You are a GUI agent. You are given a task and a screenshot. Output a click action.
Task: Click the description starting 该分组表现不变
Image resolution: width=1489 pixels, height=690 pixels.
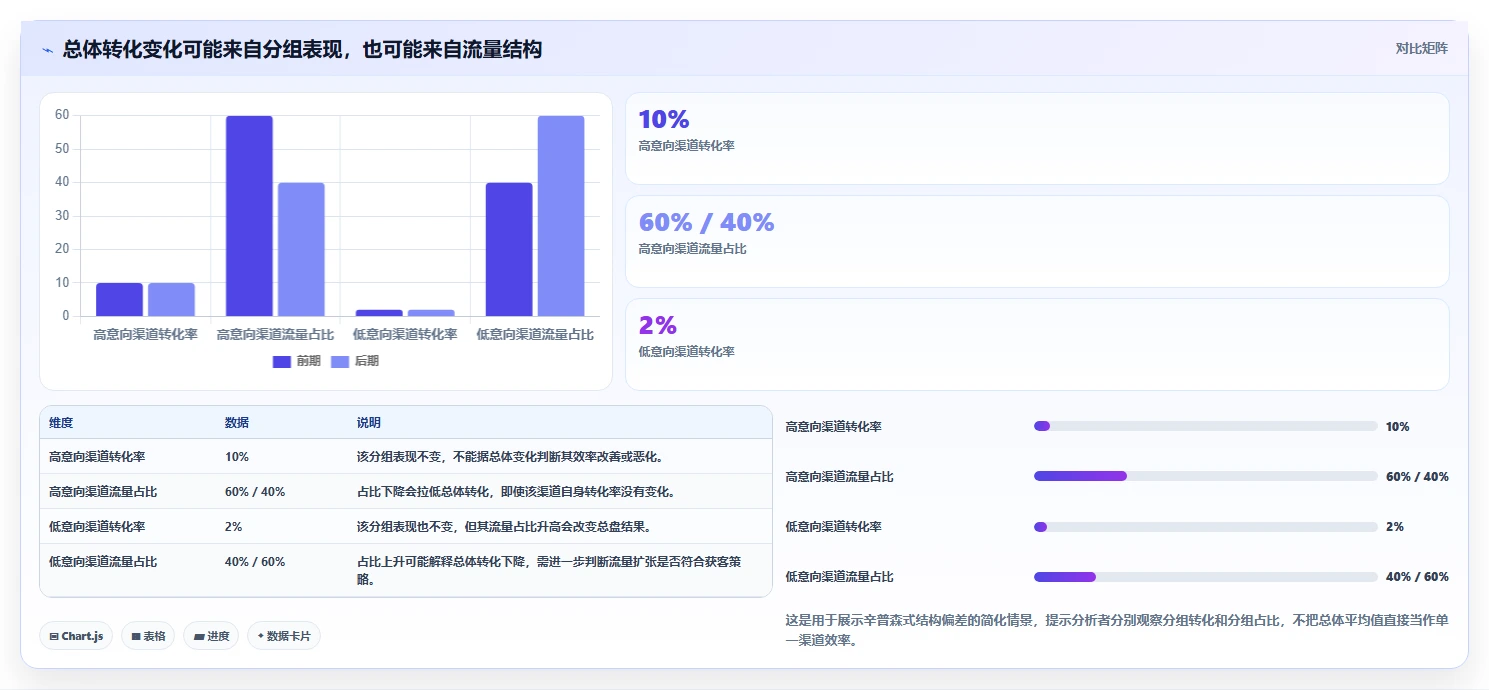coord(510,456)
